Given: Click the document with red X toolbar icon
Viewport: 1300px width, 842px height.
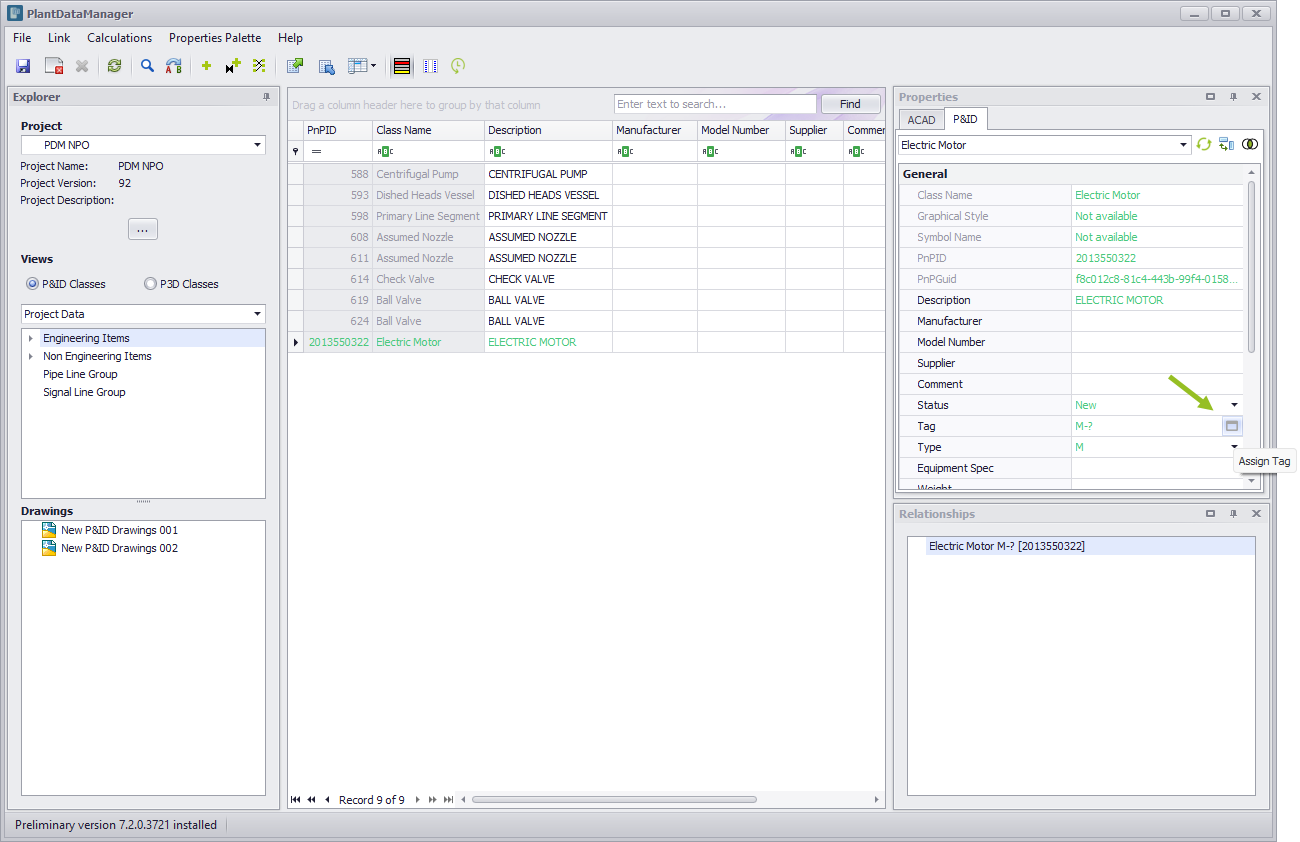Looking at the screenshot, I should click(x=54, y=66).
